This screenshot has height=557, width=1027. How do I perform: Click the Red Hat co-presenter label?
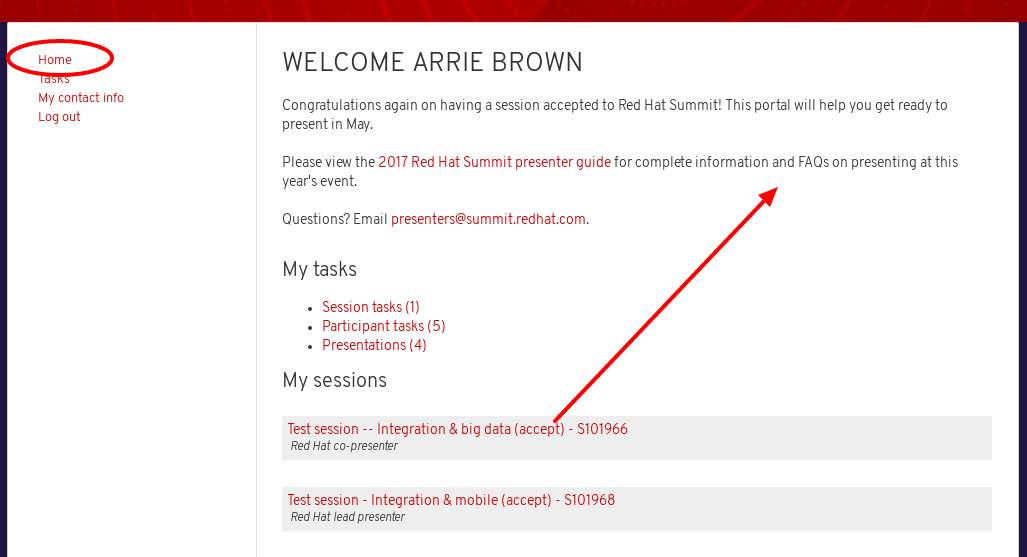pos(345,446)
